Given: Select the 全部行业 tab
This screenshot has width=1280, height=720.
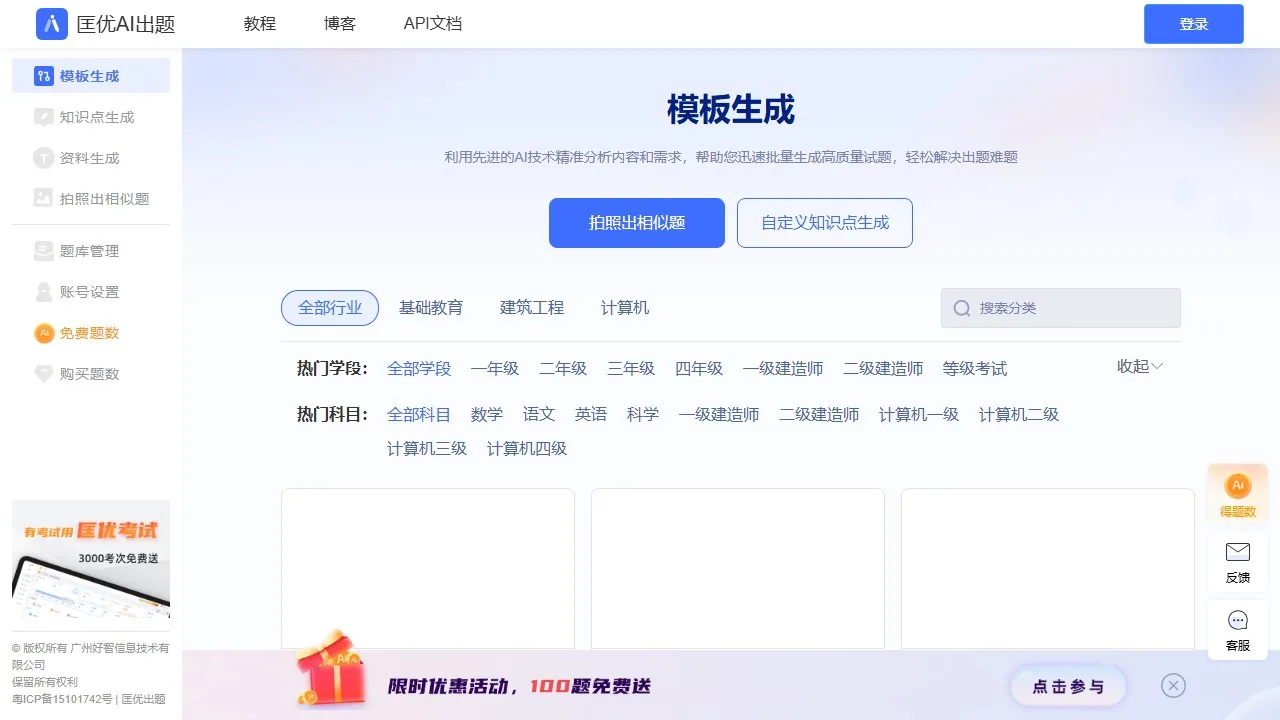Looking at the screenshot, I should (330, 308).
